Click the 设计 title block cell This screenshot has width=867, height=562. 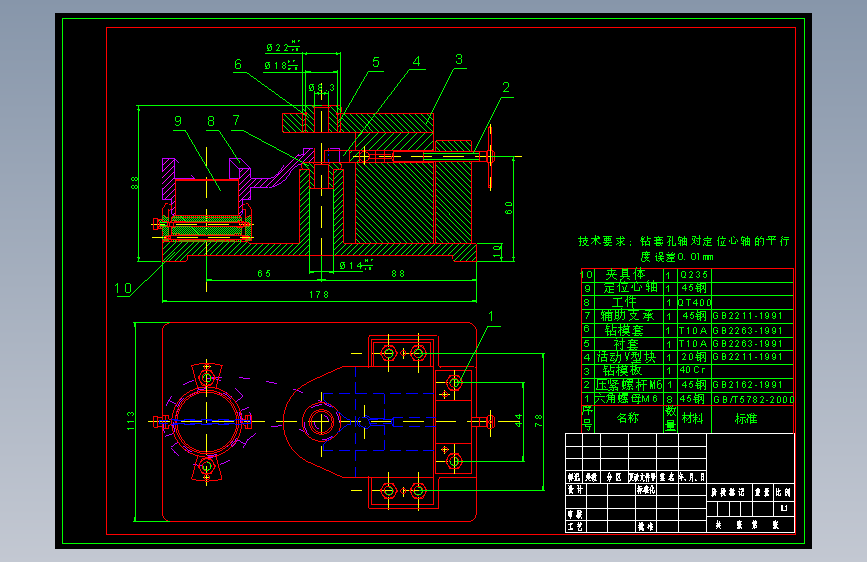[575, 490]
